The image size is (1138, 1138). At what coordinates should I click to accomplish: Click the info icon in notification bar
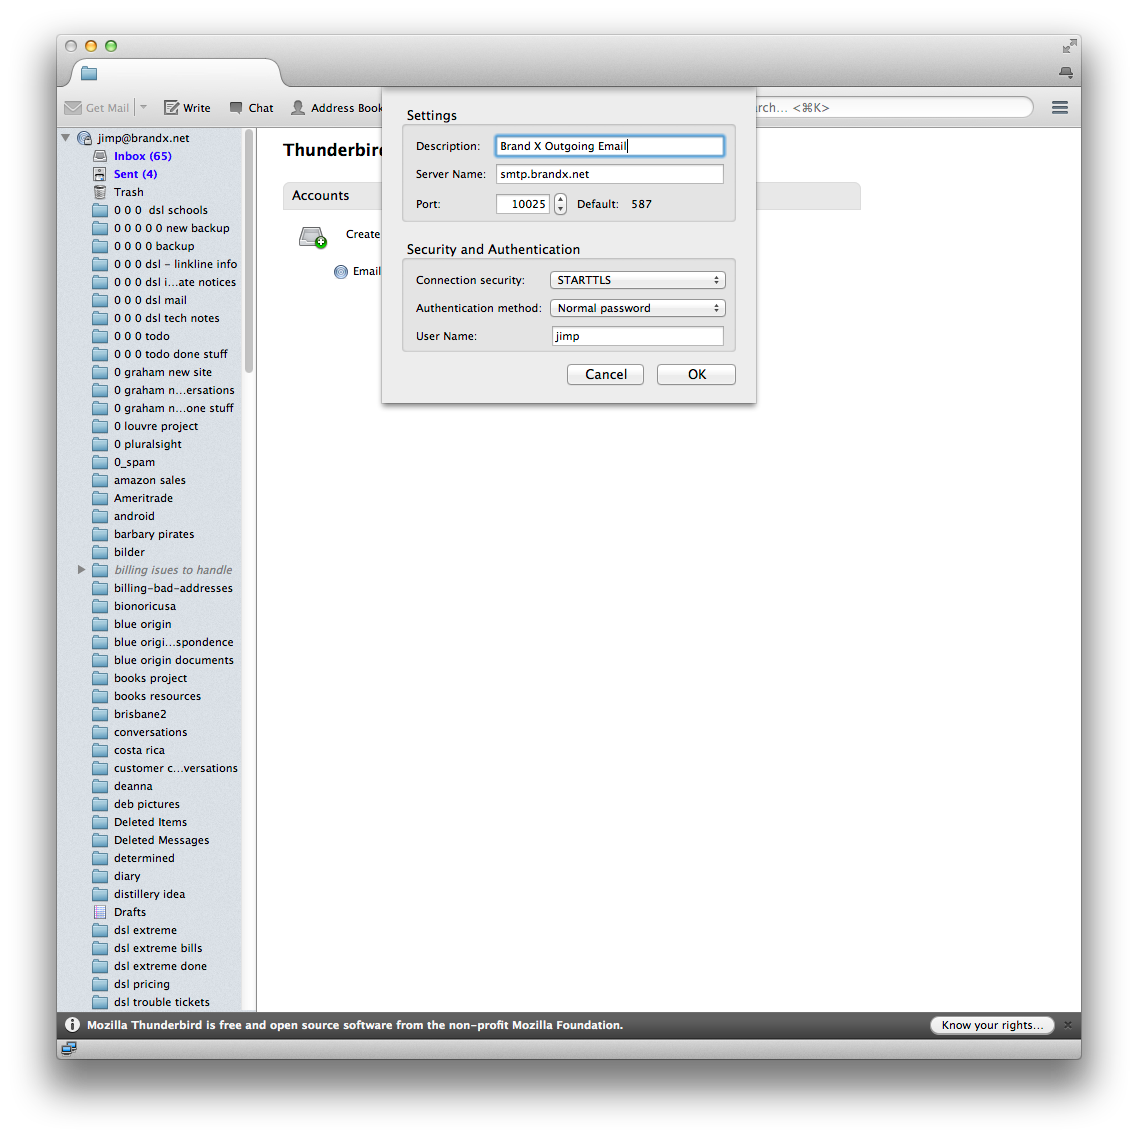(73, 1025)
